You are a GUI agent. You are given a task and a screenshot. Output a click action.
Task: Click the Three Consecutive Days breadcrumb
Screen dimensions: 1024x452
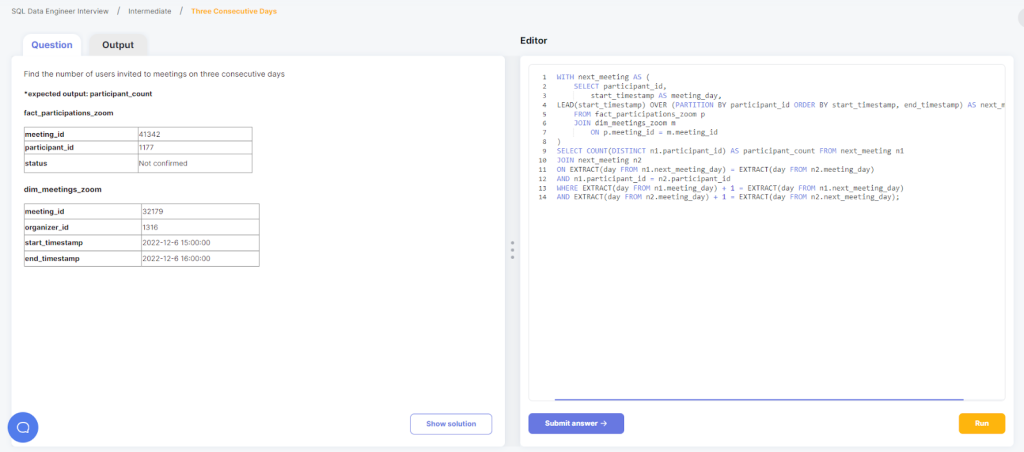235,11
